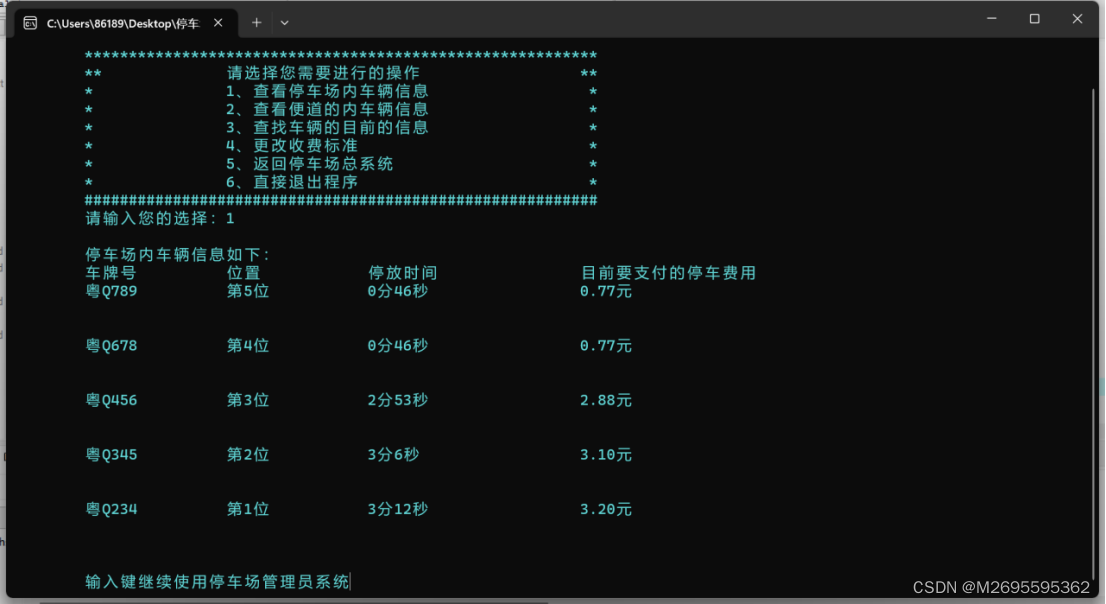Click the column header 车牌号
Image resolution: width=1106 pixels, height=604 pixels.
click(111, 273)
